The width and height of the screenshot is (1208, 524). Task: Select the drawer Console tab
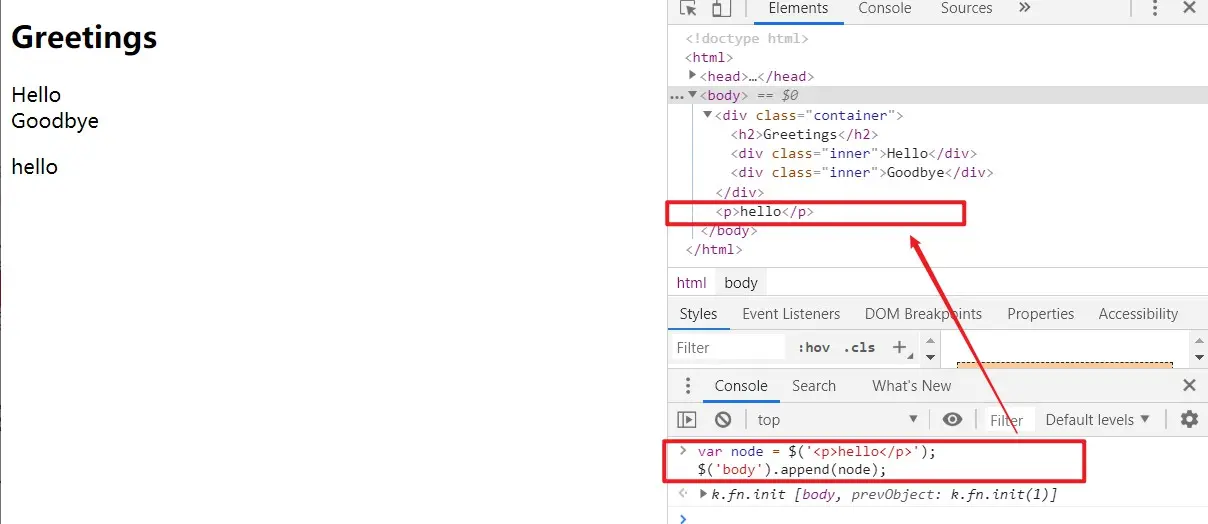(x=741, y=386)
